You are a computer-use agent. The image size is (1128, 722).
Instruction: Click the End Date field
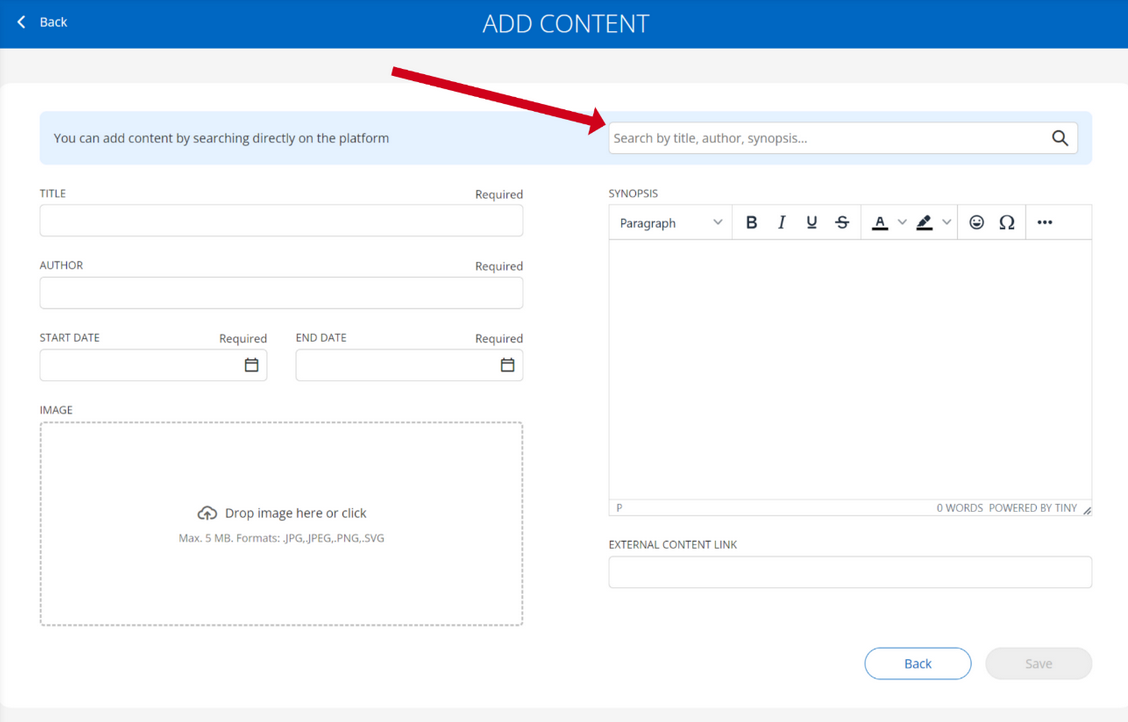[x=409, y=365]
